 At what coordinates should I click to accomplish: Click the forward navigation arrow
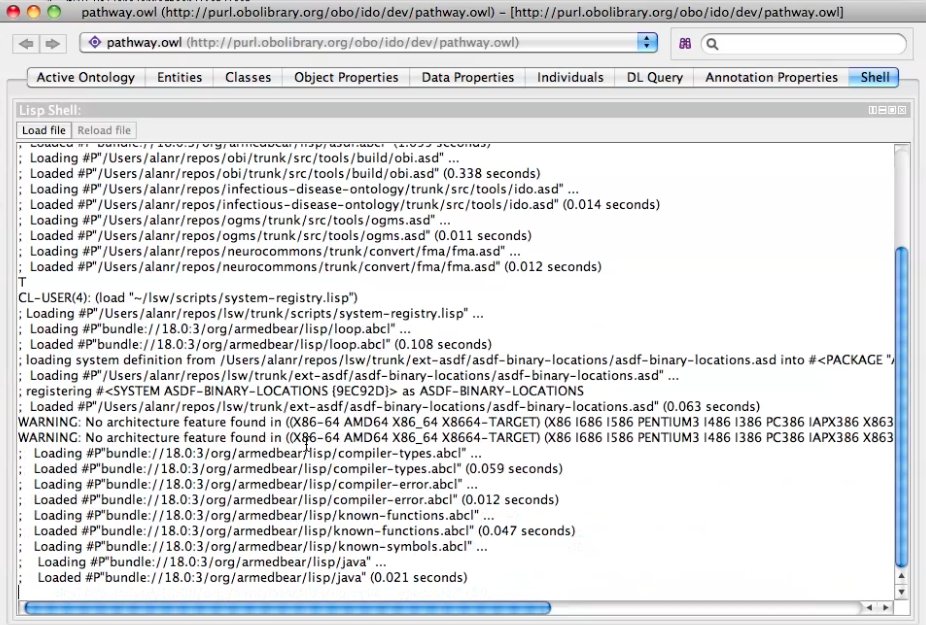(52, 44)
